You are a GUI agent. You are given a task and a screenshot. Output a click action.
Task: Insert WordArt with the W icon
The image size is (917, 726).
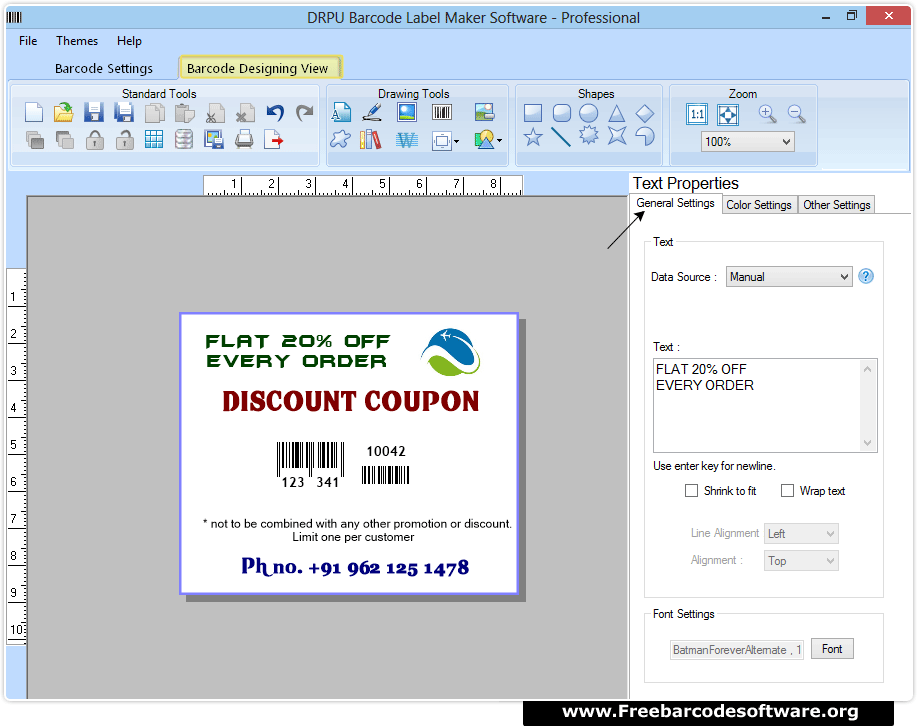tap(407, 140)
